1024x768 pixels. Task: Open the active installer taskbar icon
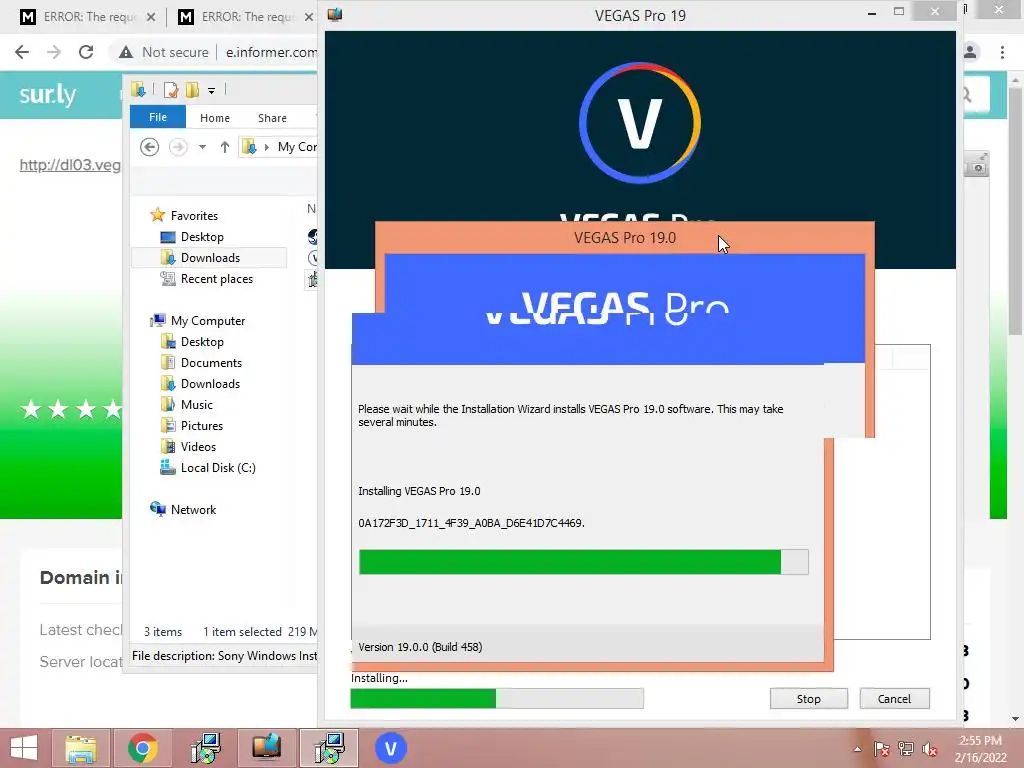coord(329,748)
